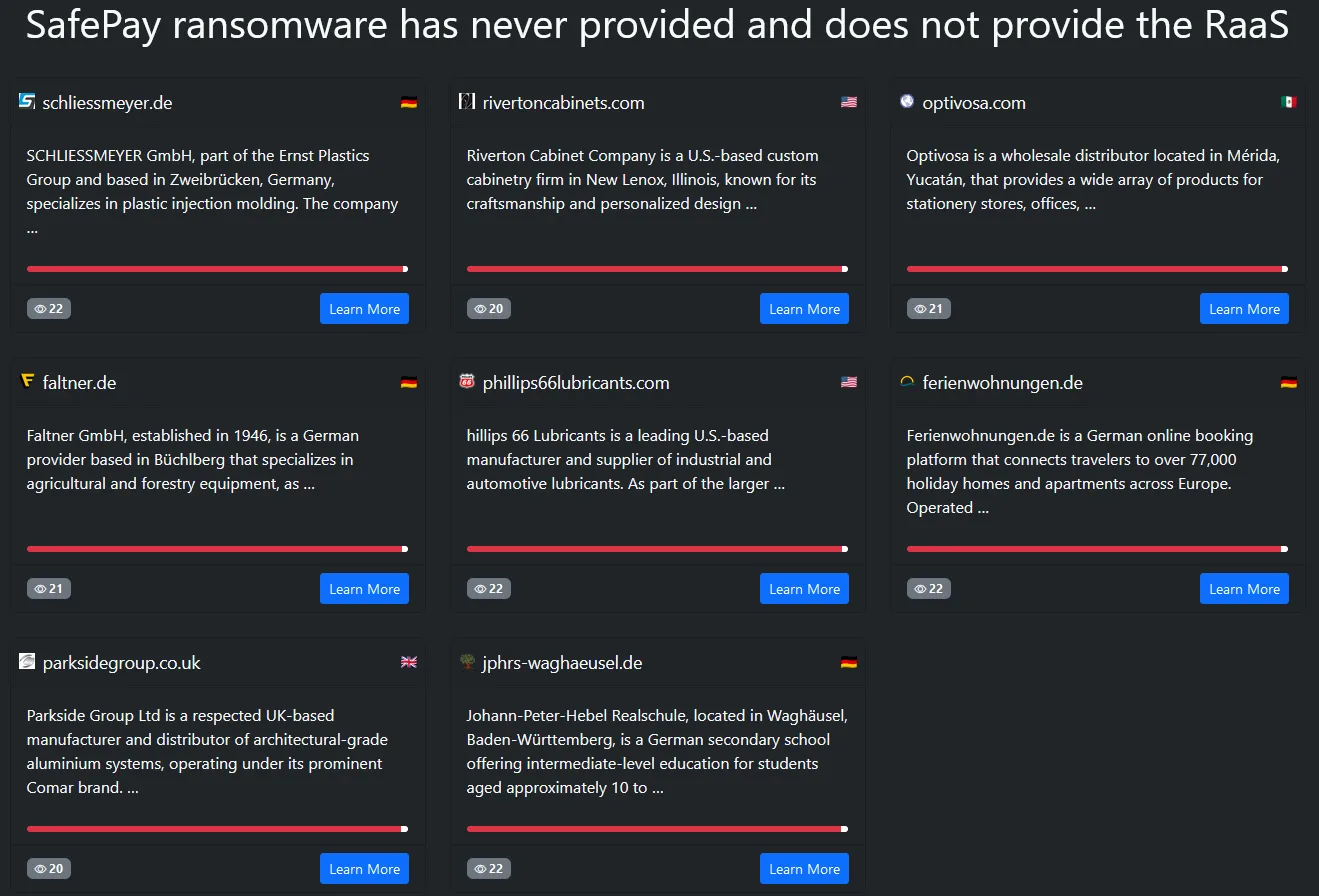Viewport: 1319px width, 896px height.
Task: Click the Mexican flag on optivosa.com card
Action: (x=1288, y=102)
